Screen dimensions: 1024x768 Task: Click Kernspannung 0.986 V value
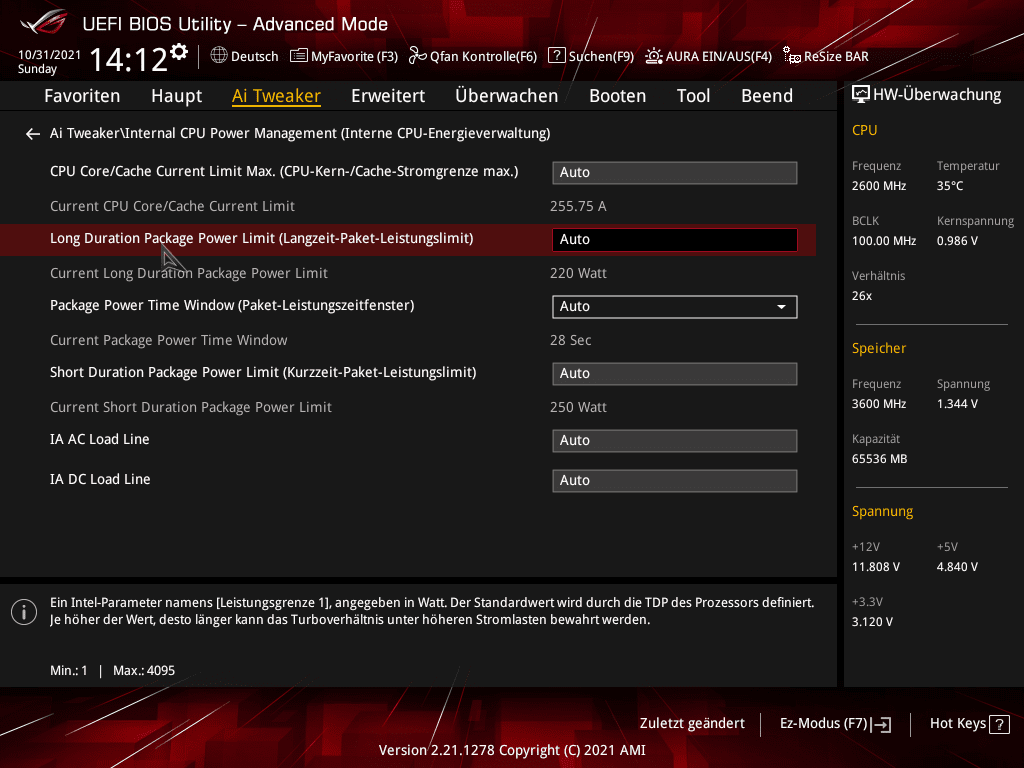tap(957, 241)
